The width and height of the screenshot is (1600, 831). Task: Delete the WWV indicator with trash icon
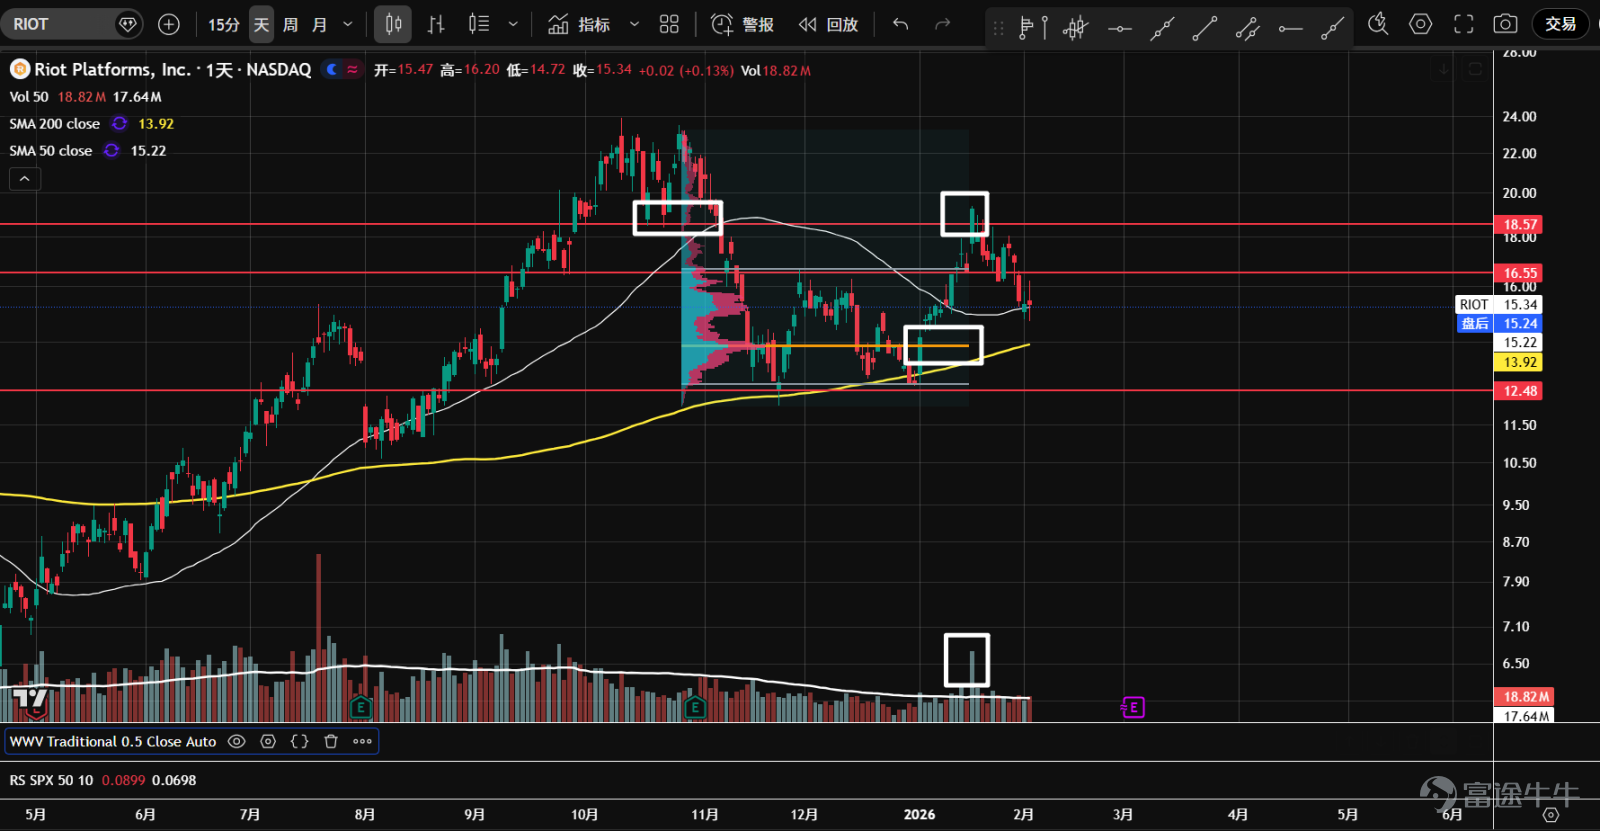pos(331,742)
